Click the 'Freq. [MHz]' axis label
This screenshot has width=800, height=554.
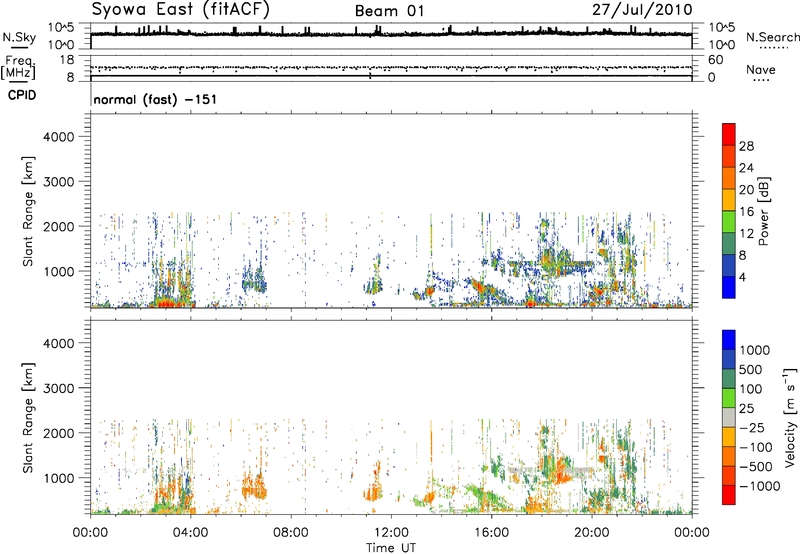tap(18, 67)
